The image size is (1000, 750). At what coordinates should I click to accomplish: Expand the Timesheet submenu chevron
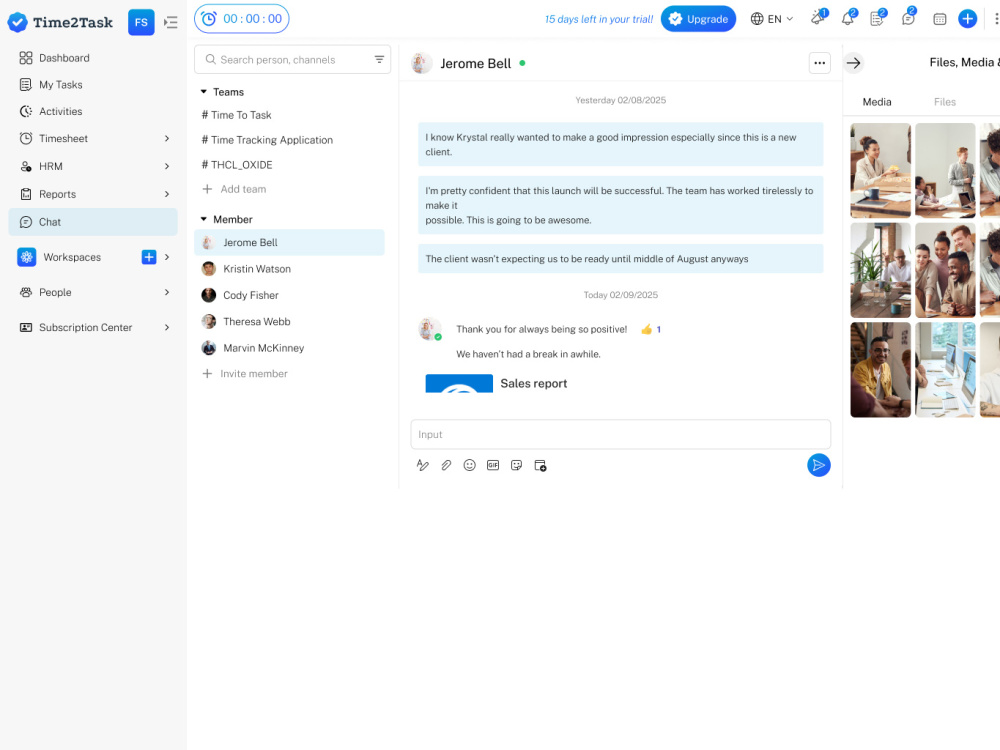(x=167, y=138)
